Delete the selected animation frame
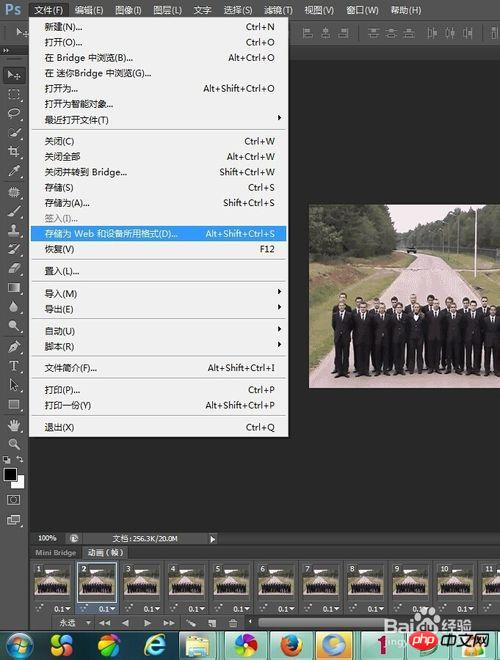This screenshot has width=500, height=660. pos(233,623)
